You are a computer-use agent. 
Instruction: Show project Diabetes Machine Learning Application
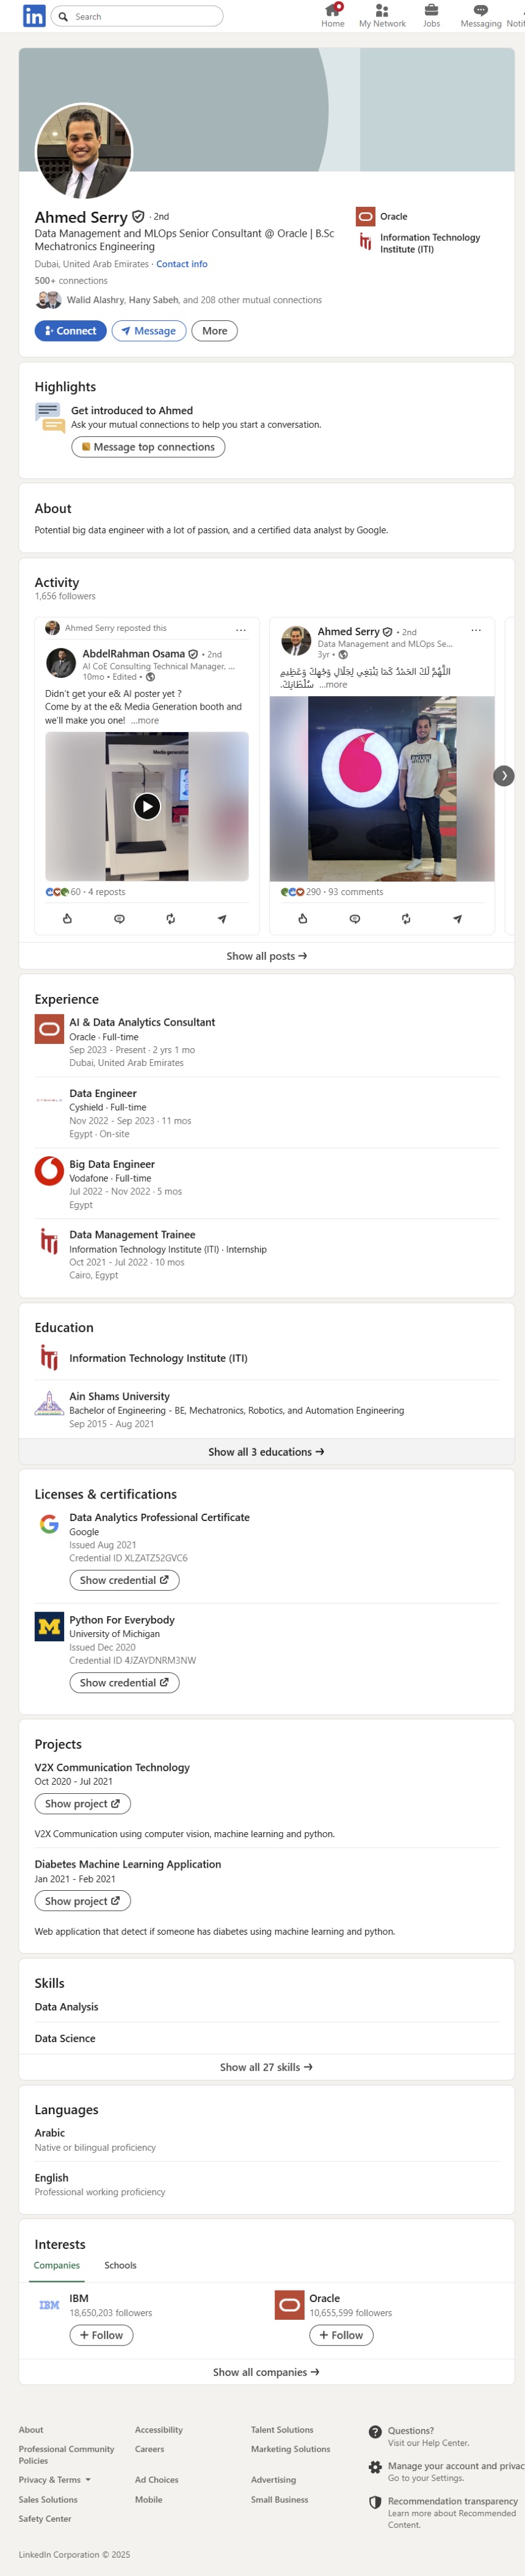(82, 1901)
